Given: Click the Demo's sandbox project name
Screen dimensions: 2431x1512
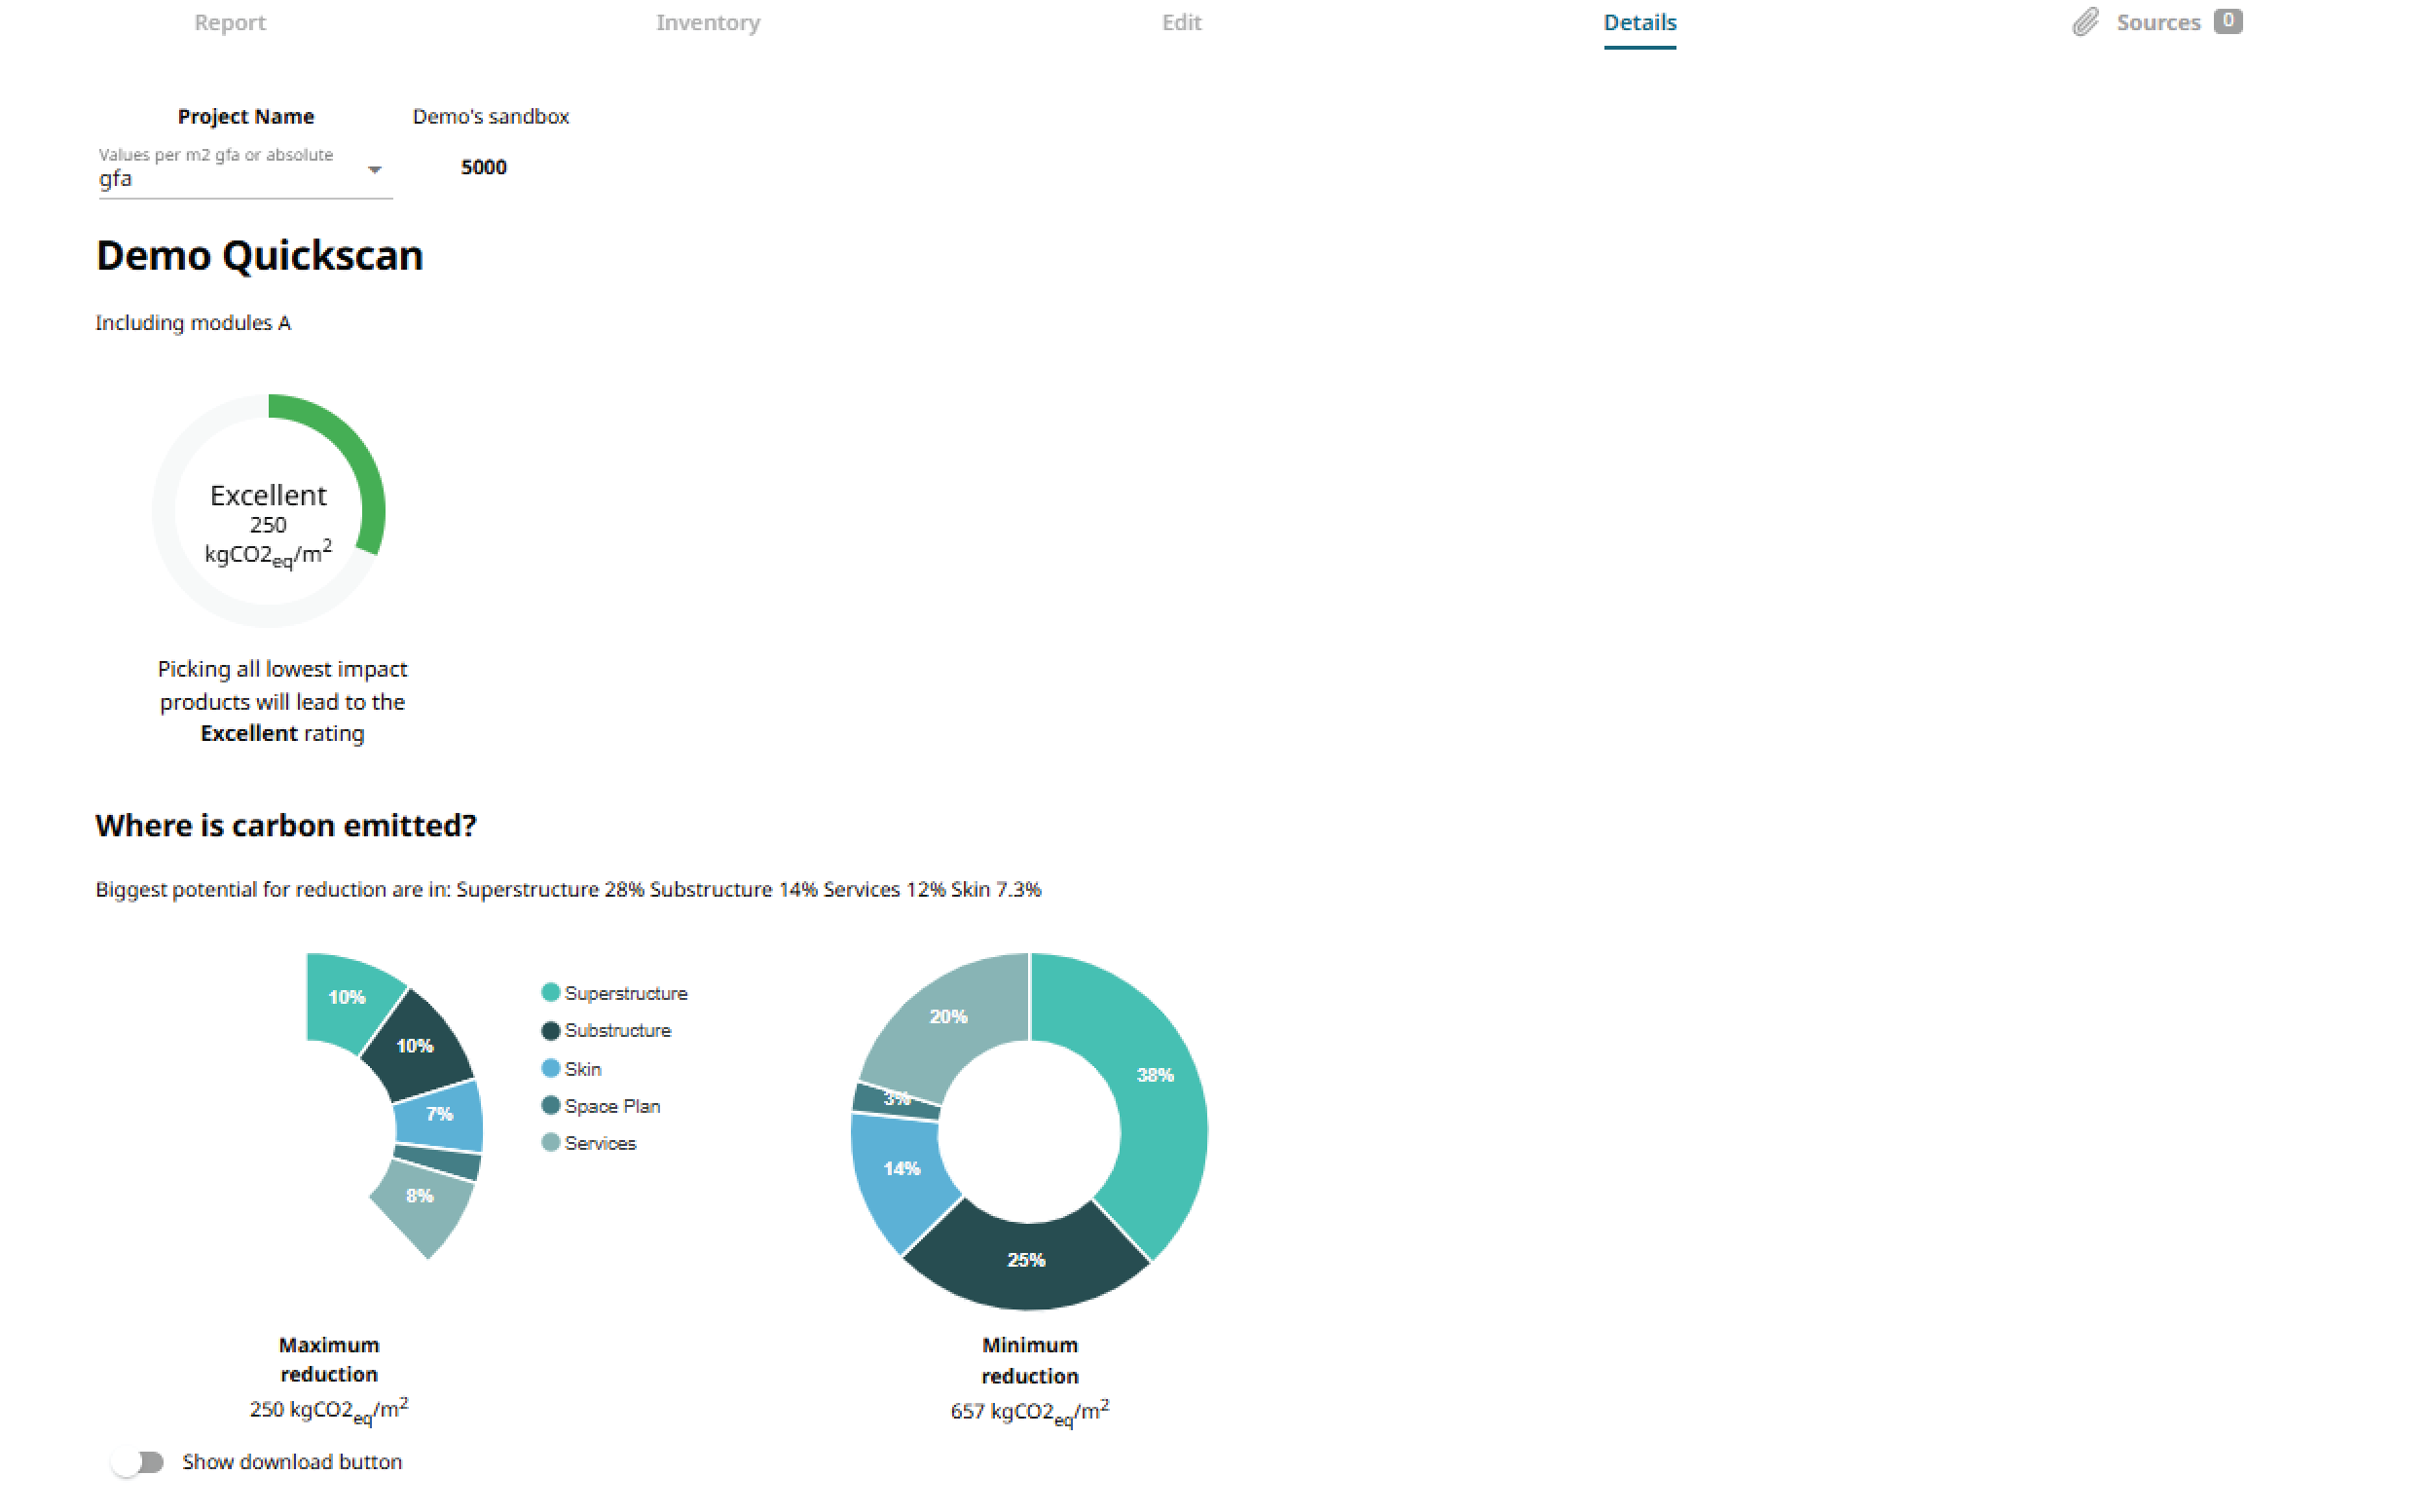Looking at the screenshot, I should pyautogui.click(x=491, y=117).
